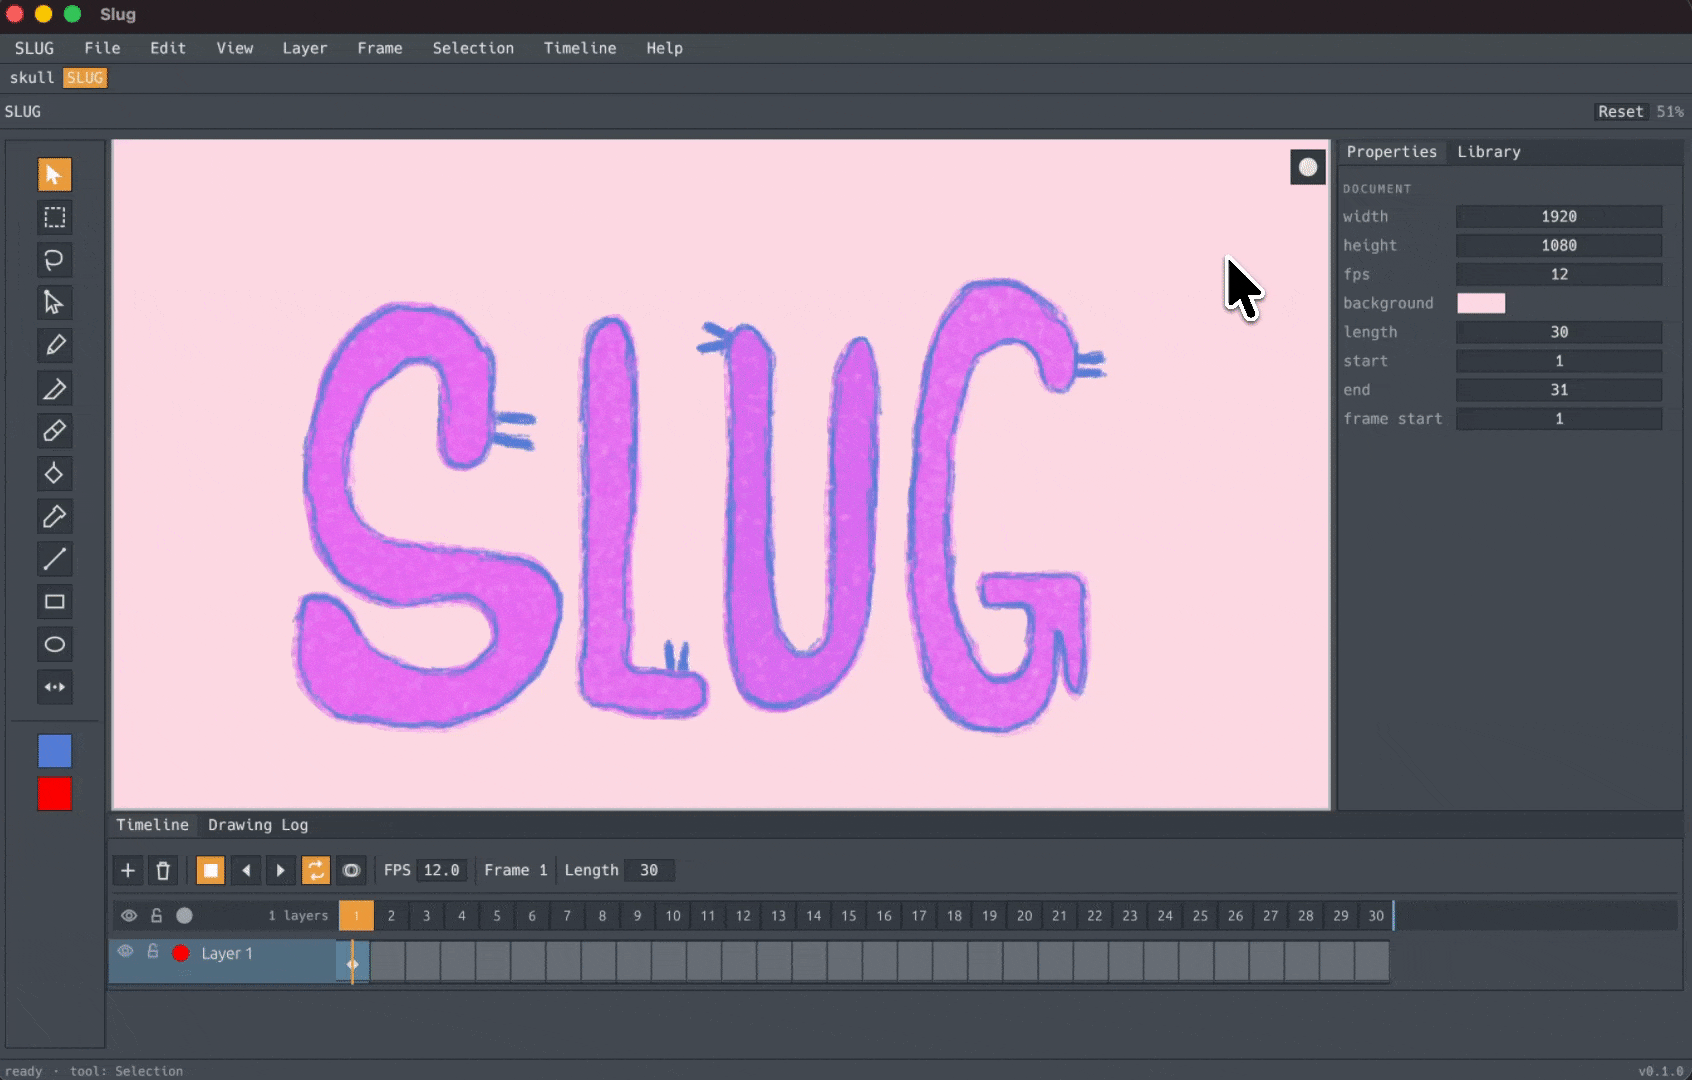Select the Lasso tool

click(x=54, y=260)
